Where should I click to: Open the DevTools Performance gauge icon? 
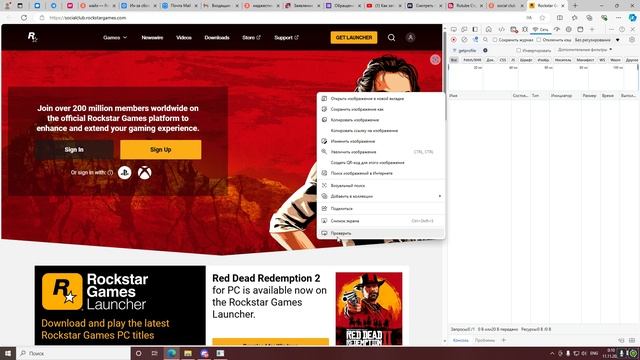pyautogui.click(x=557, y=29)
